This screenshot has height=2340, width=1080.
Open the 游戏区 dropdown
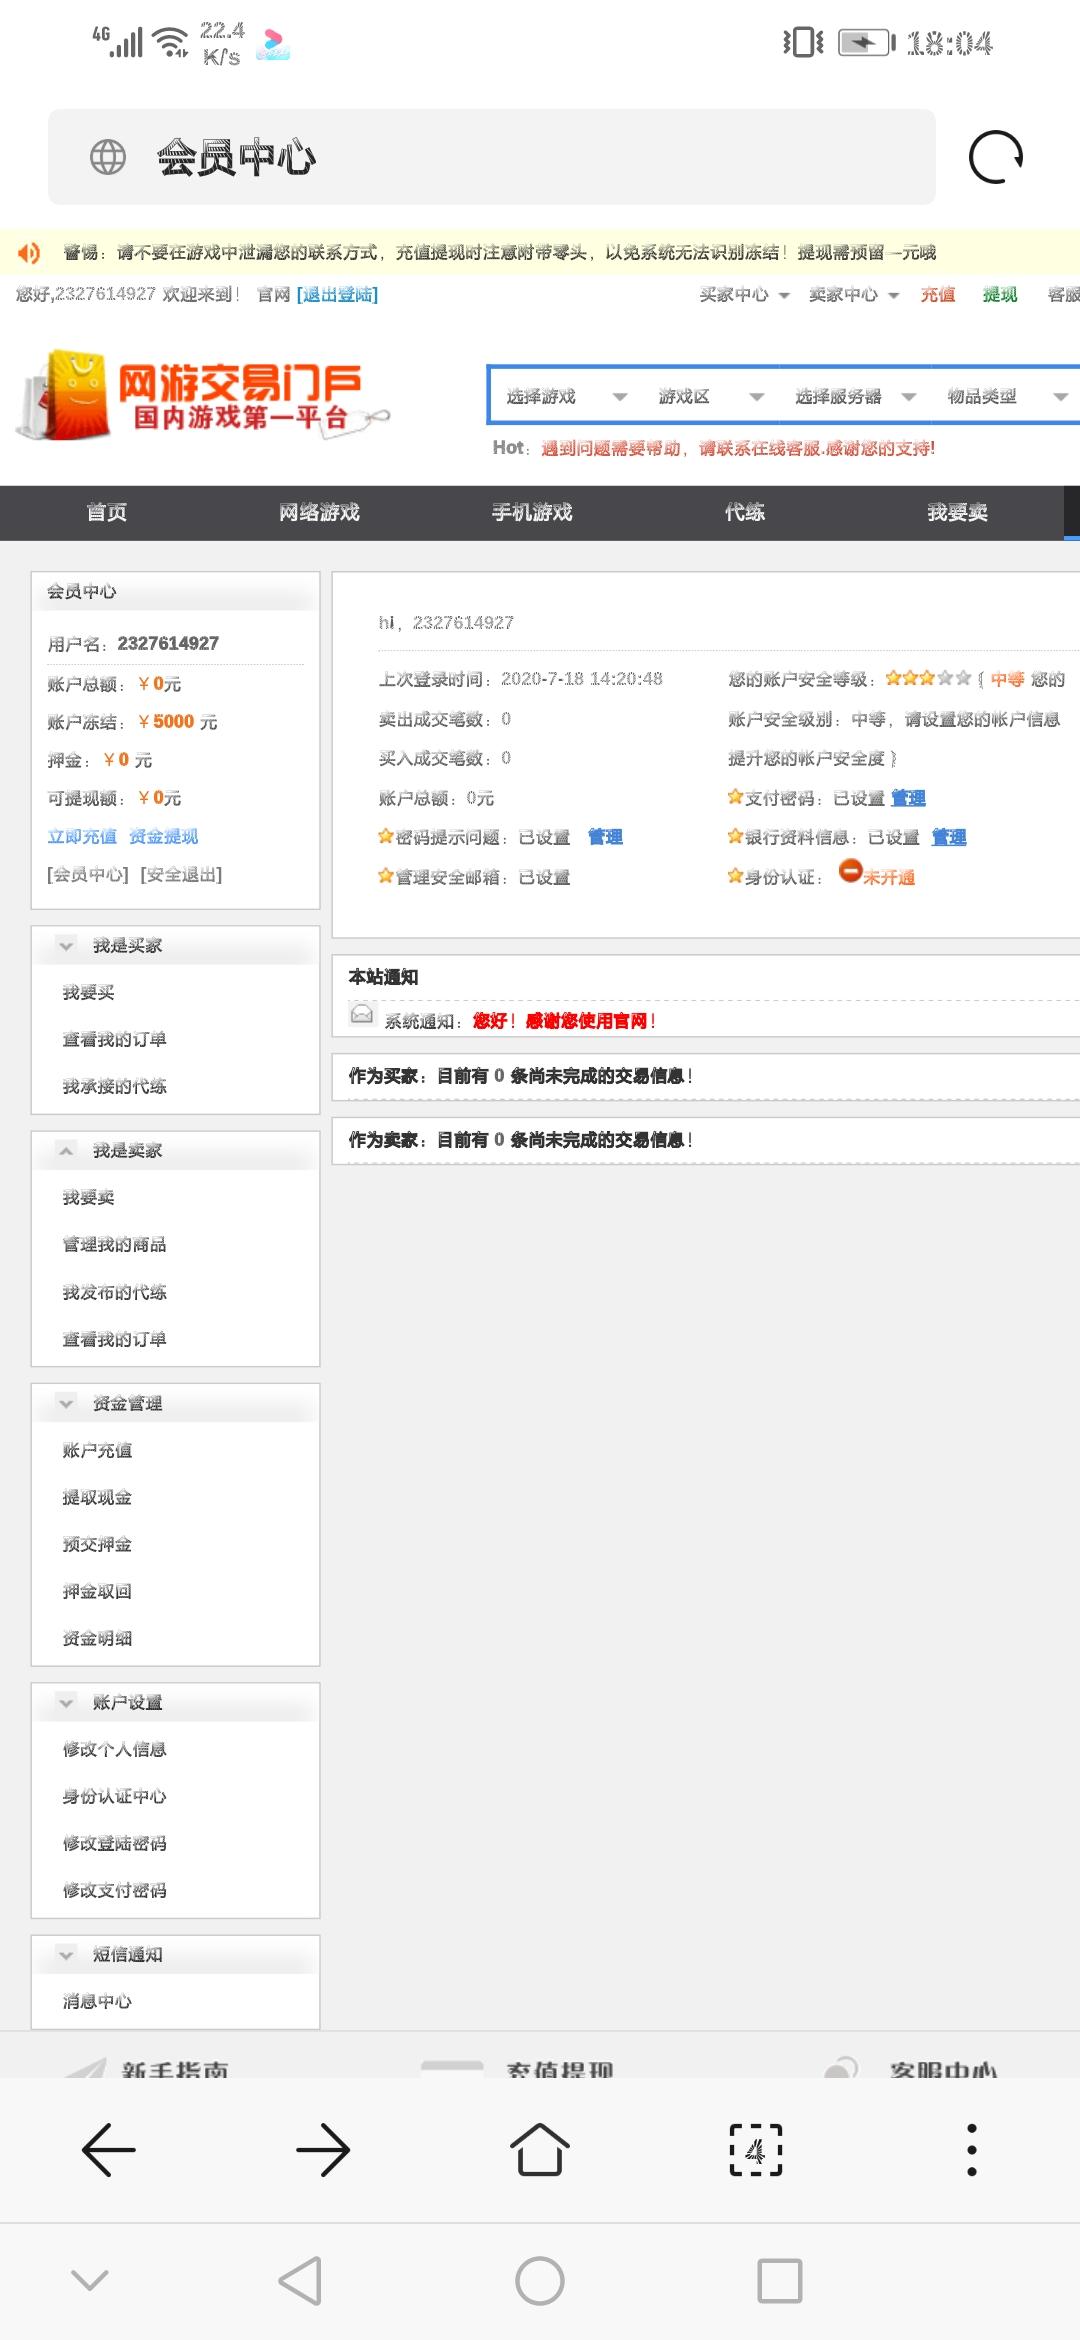[x=711, y=396]
